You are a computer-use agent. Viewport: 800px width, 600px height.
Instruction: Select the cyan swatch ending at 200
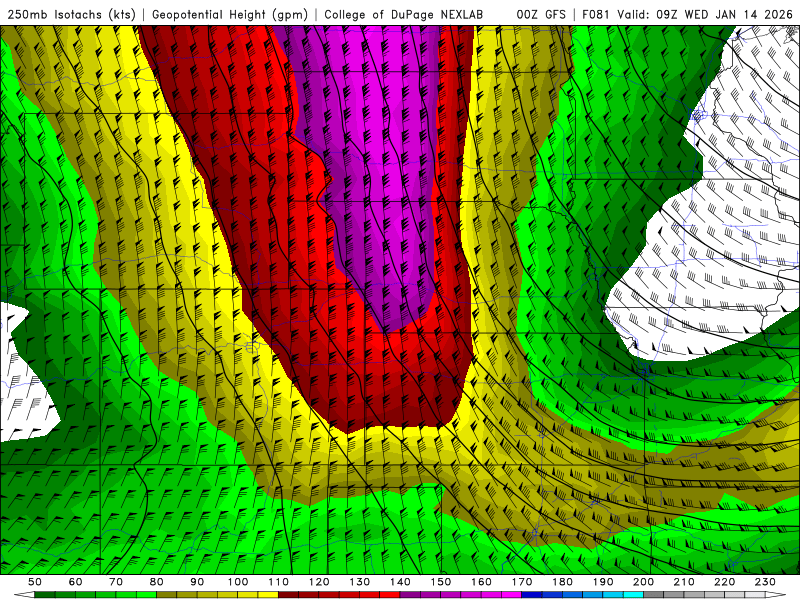click(633, 595)
